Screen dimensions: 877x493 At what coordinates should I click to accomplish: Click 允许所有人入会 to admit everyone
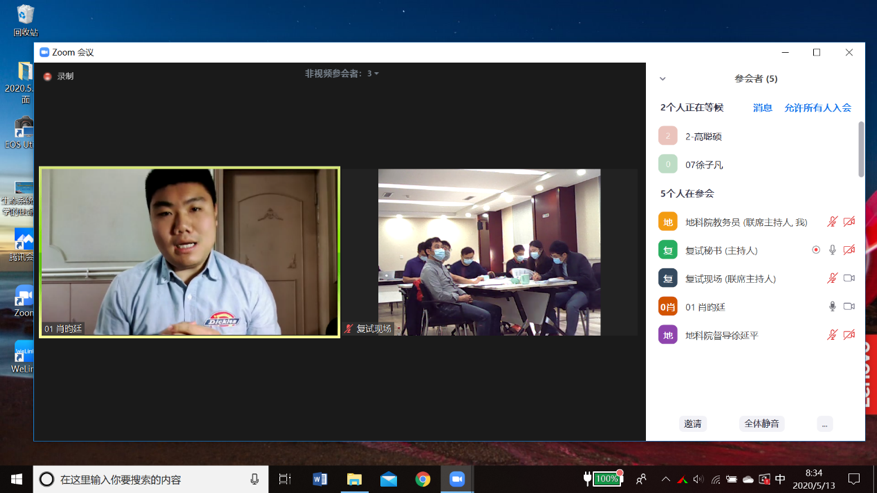[x=817, y=108]
